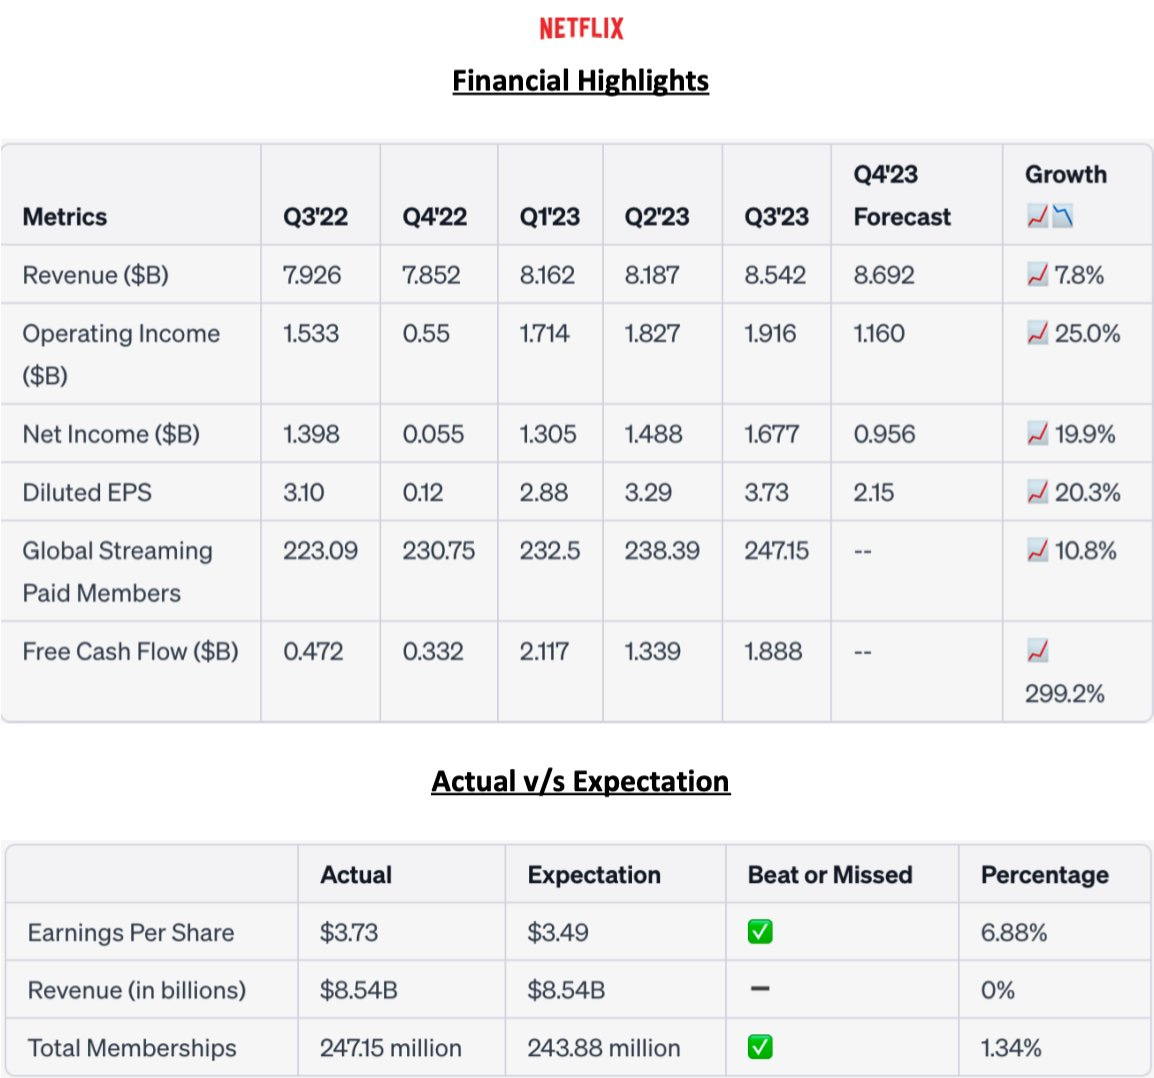This screenshot has height=1078, width=1154.
Task: Click the growth chart icon beside 7.8%
Action: click(1037, 275)
